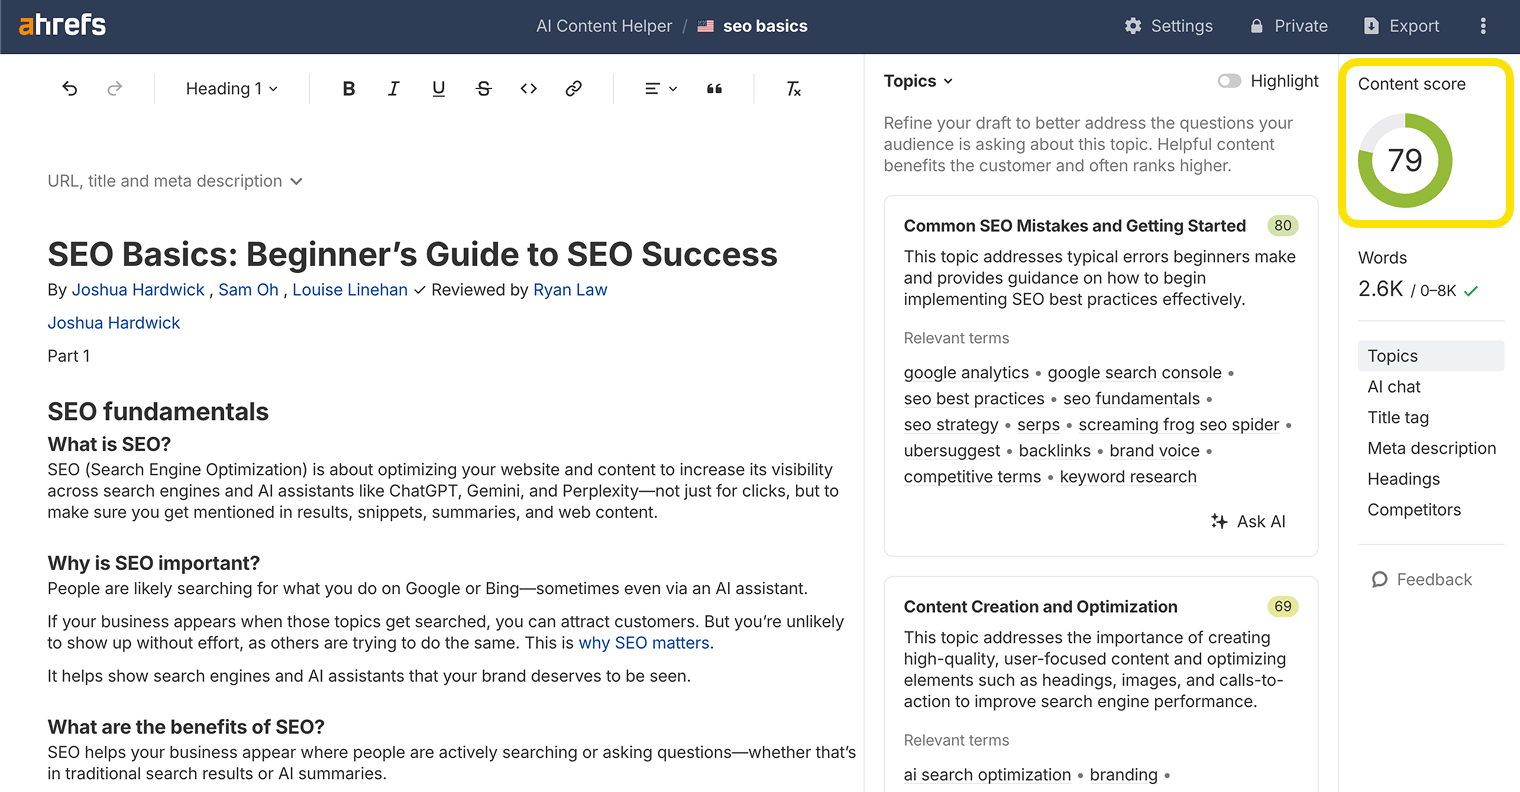The image size is (1520, 792).
Task: Open the document Settings
Action: click(x=1168, y=26)
